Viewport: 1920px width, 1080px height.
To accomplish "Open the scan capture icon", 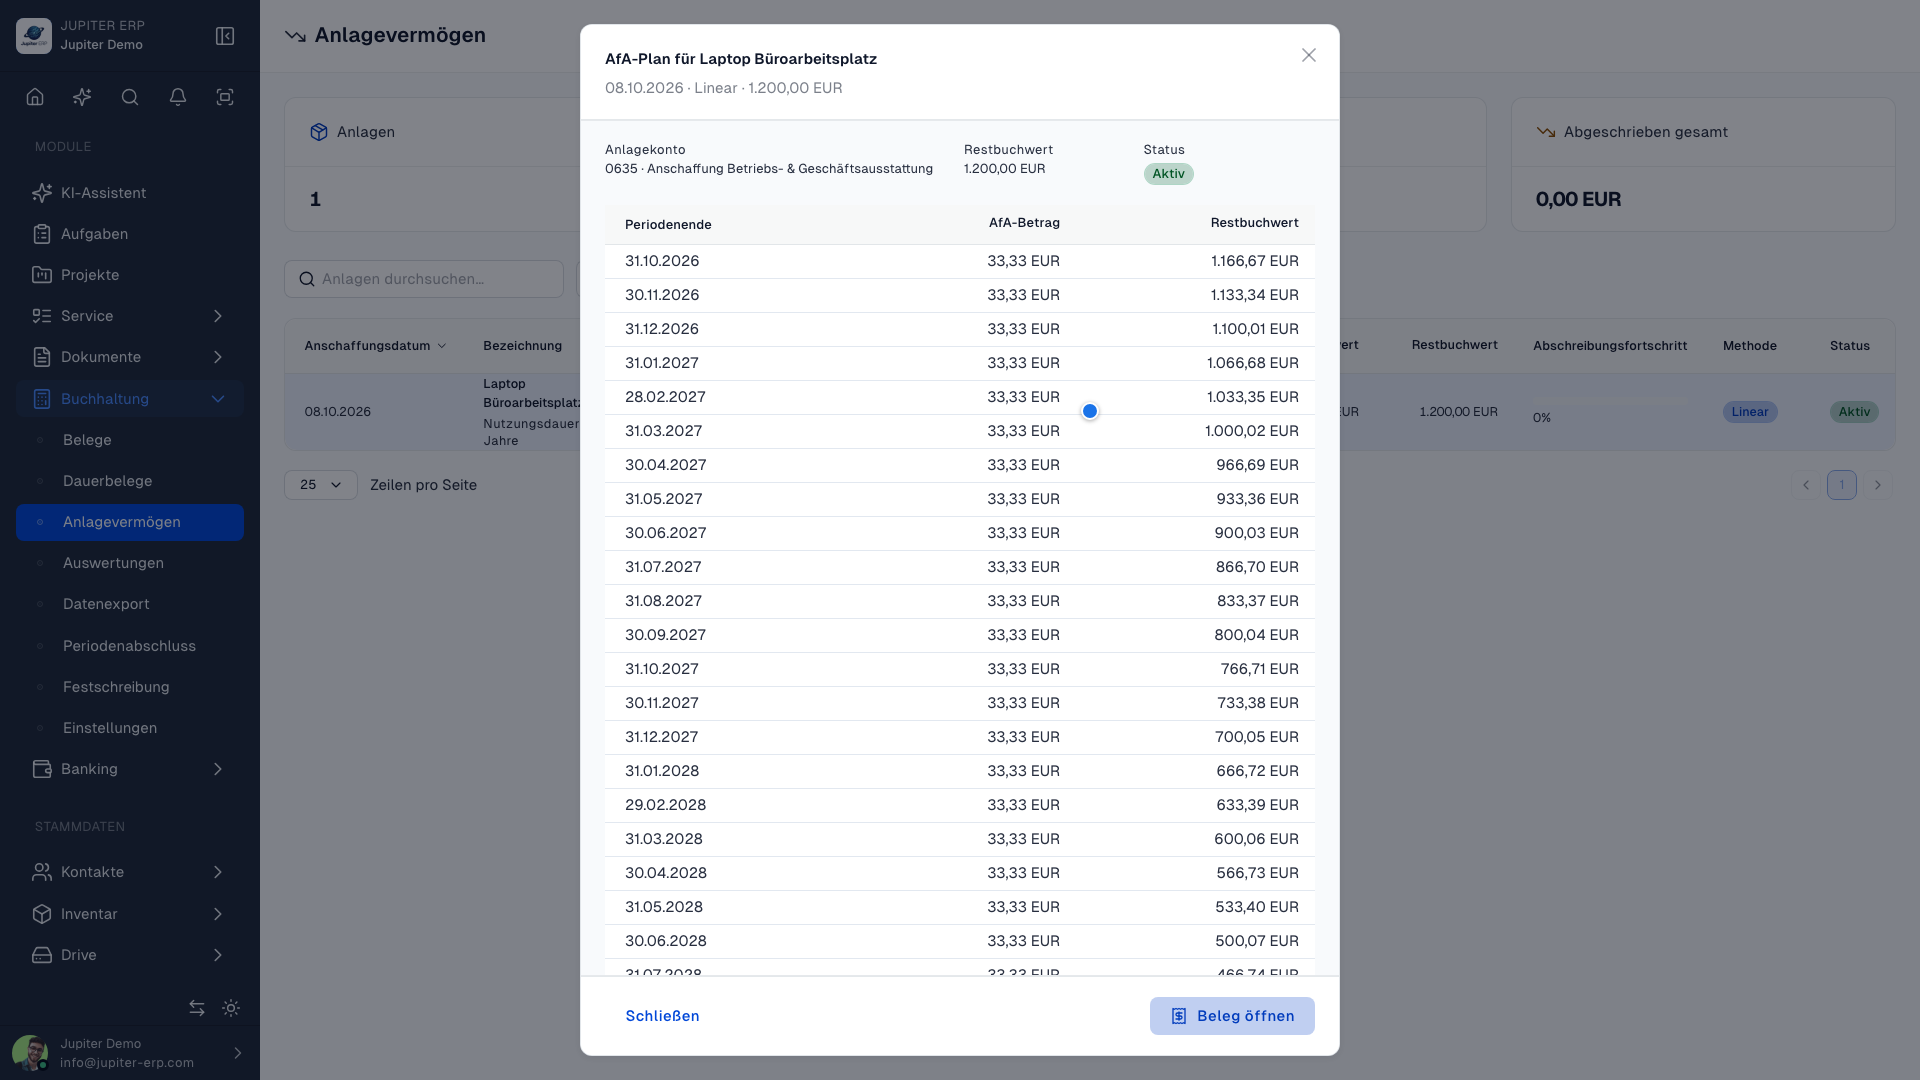I will coord(225,97).
